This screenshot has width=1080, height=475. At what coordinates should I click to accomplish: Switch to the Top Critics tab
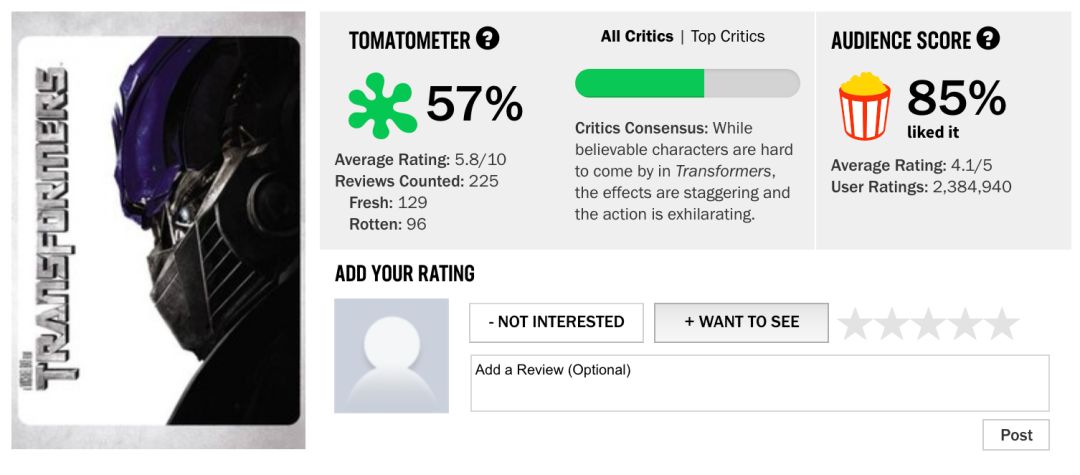click(727, 37)
